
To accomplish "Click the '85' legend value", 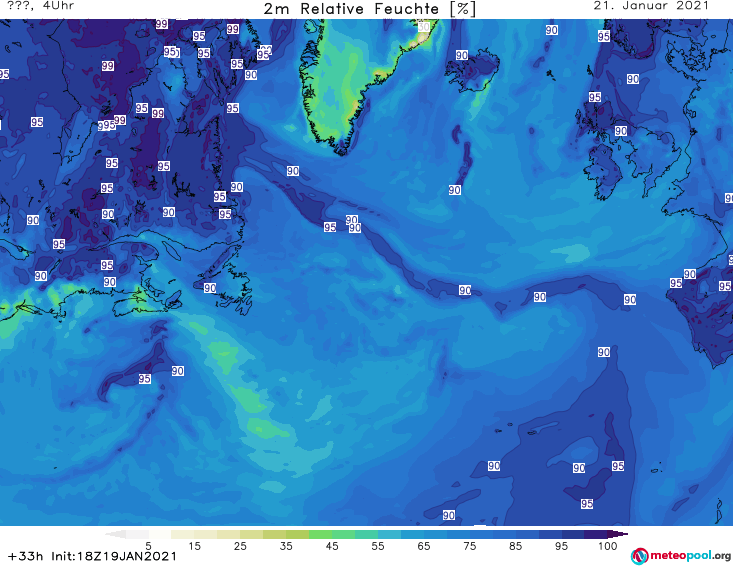I will click(x=515, y=545).
